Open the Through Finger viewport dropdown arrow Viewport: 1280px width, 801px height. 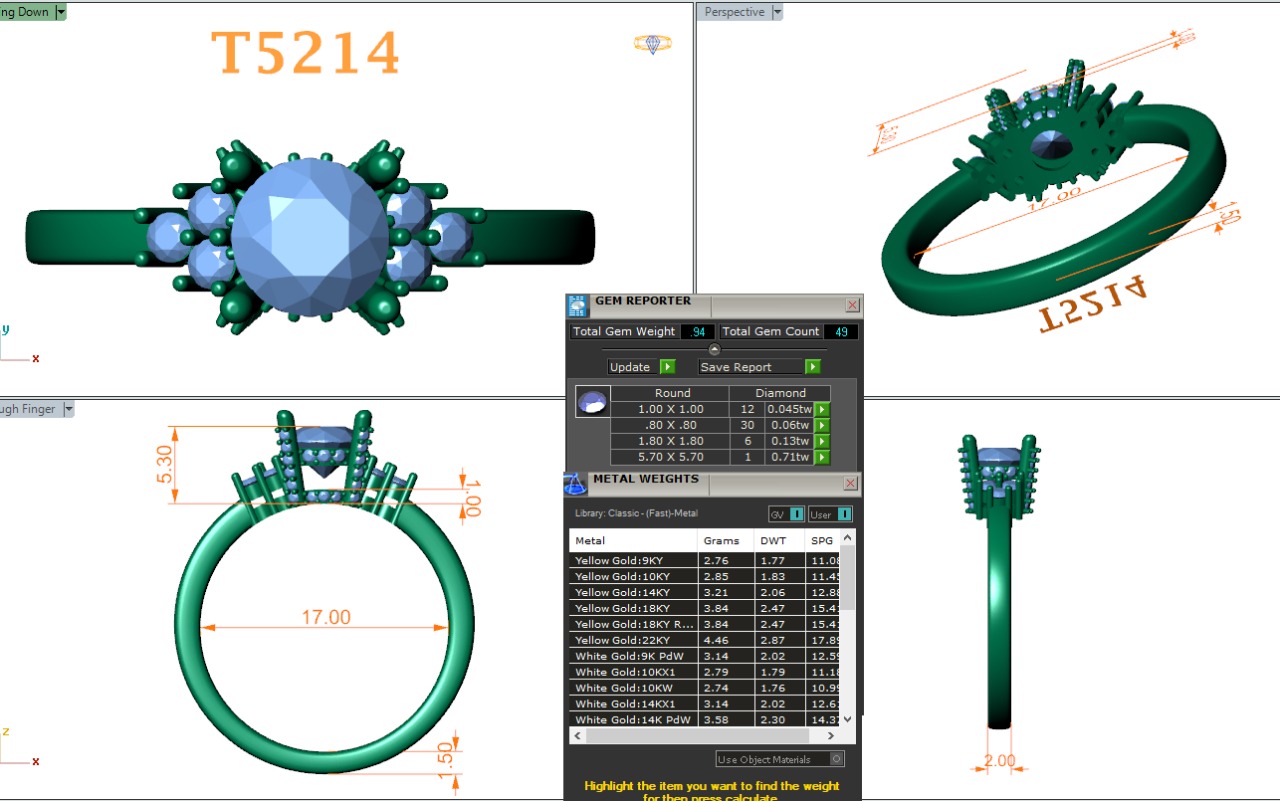click(68, 409)
